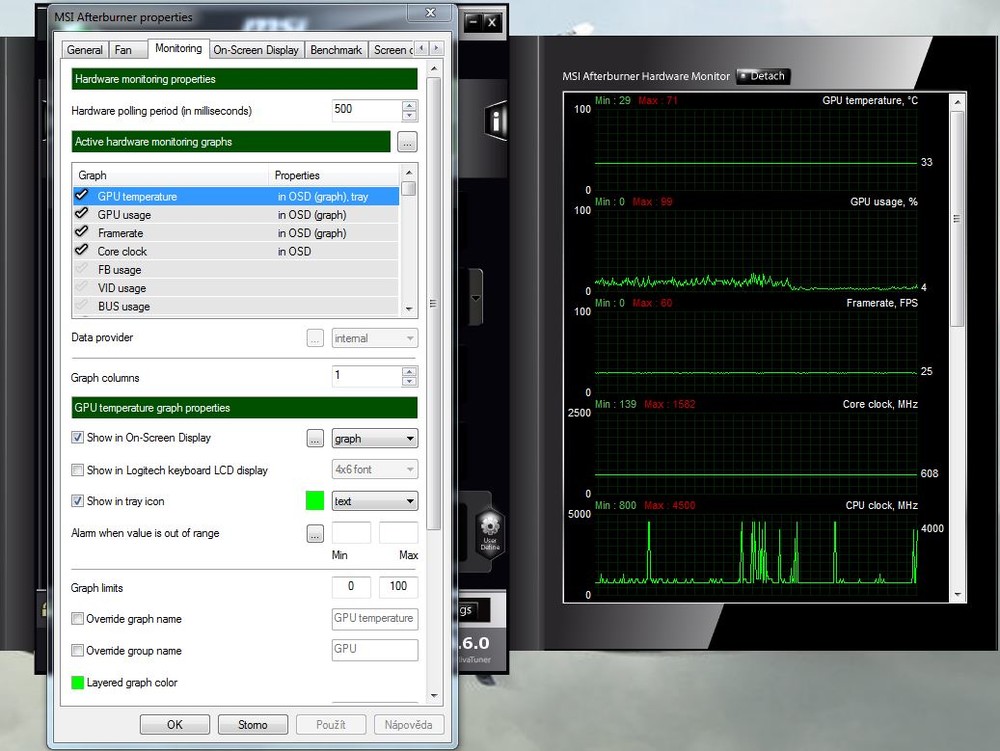Open the tray icon 'text' dropdown
Image resolution: width=1000 pixels, height=751 pixels.
374,501
